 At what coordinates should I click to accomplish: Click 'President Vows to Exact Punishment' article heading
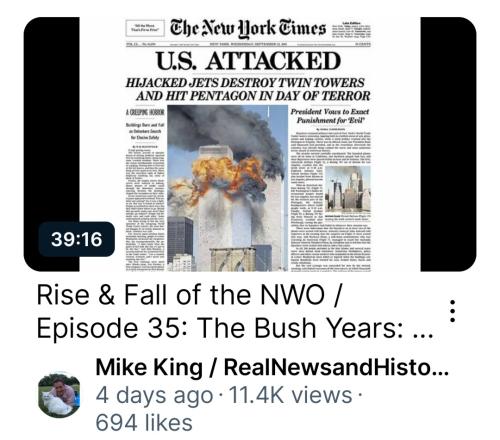point(330,116)
